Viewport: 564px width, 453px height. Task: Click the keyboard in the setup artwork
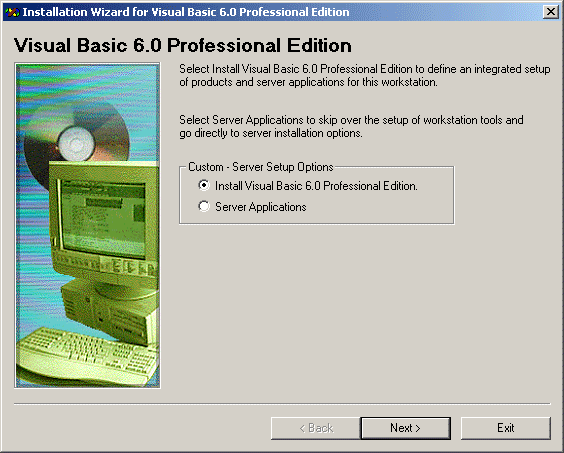87,355
